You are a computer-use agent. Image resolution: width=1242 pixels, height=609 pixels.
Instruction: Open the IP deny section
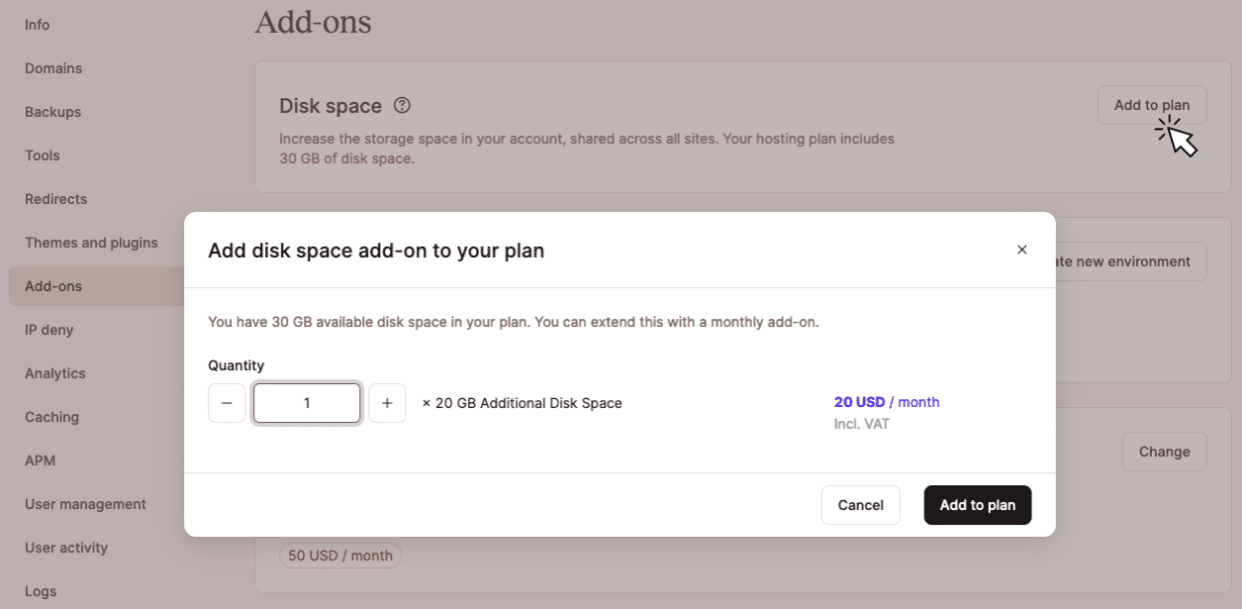(x=47, y=329)
